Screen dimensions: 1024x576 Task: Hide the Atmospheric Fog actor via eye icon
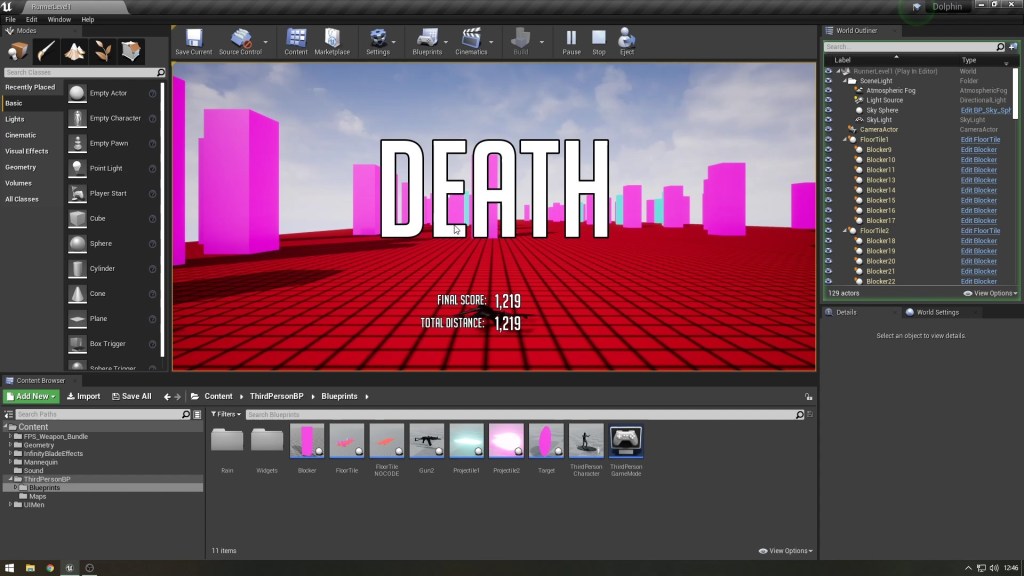[x=828, y=90]
